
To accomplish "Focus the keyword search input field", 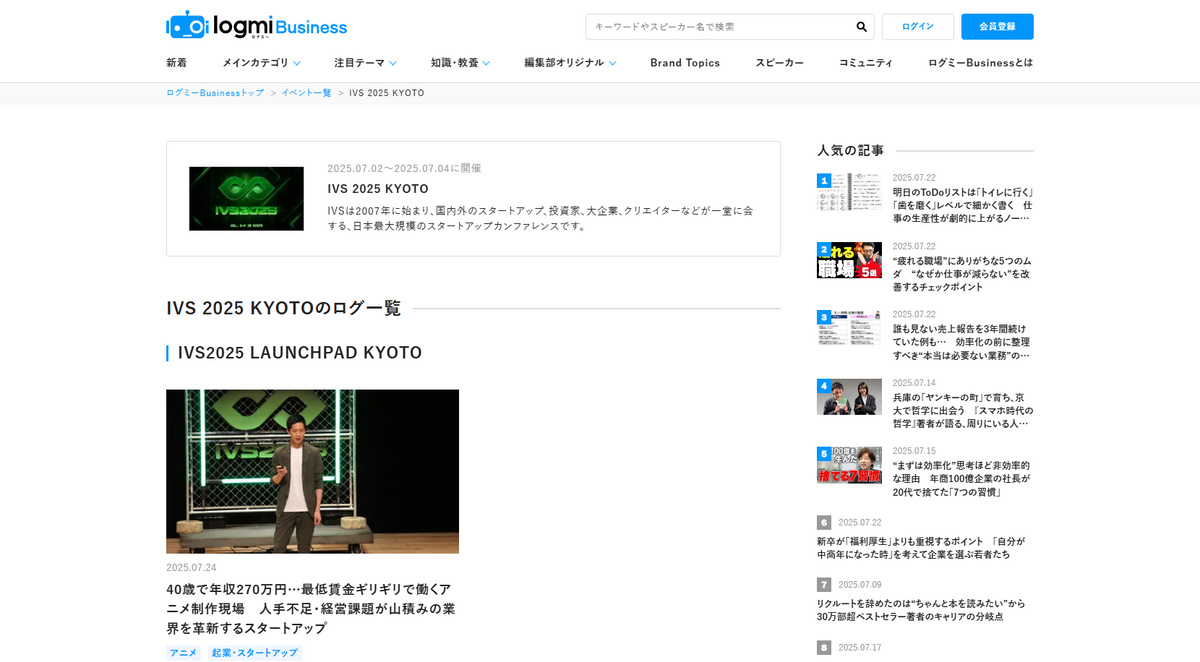I will pyautogui.click(x=720, y=27).
